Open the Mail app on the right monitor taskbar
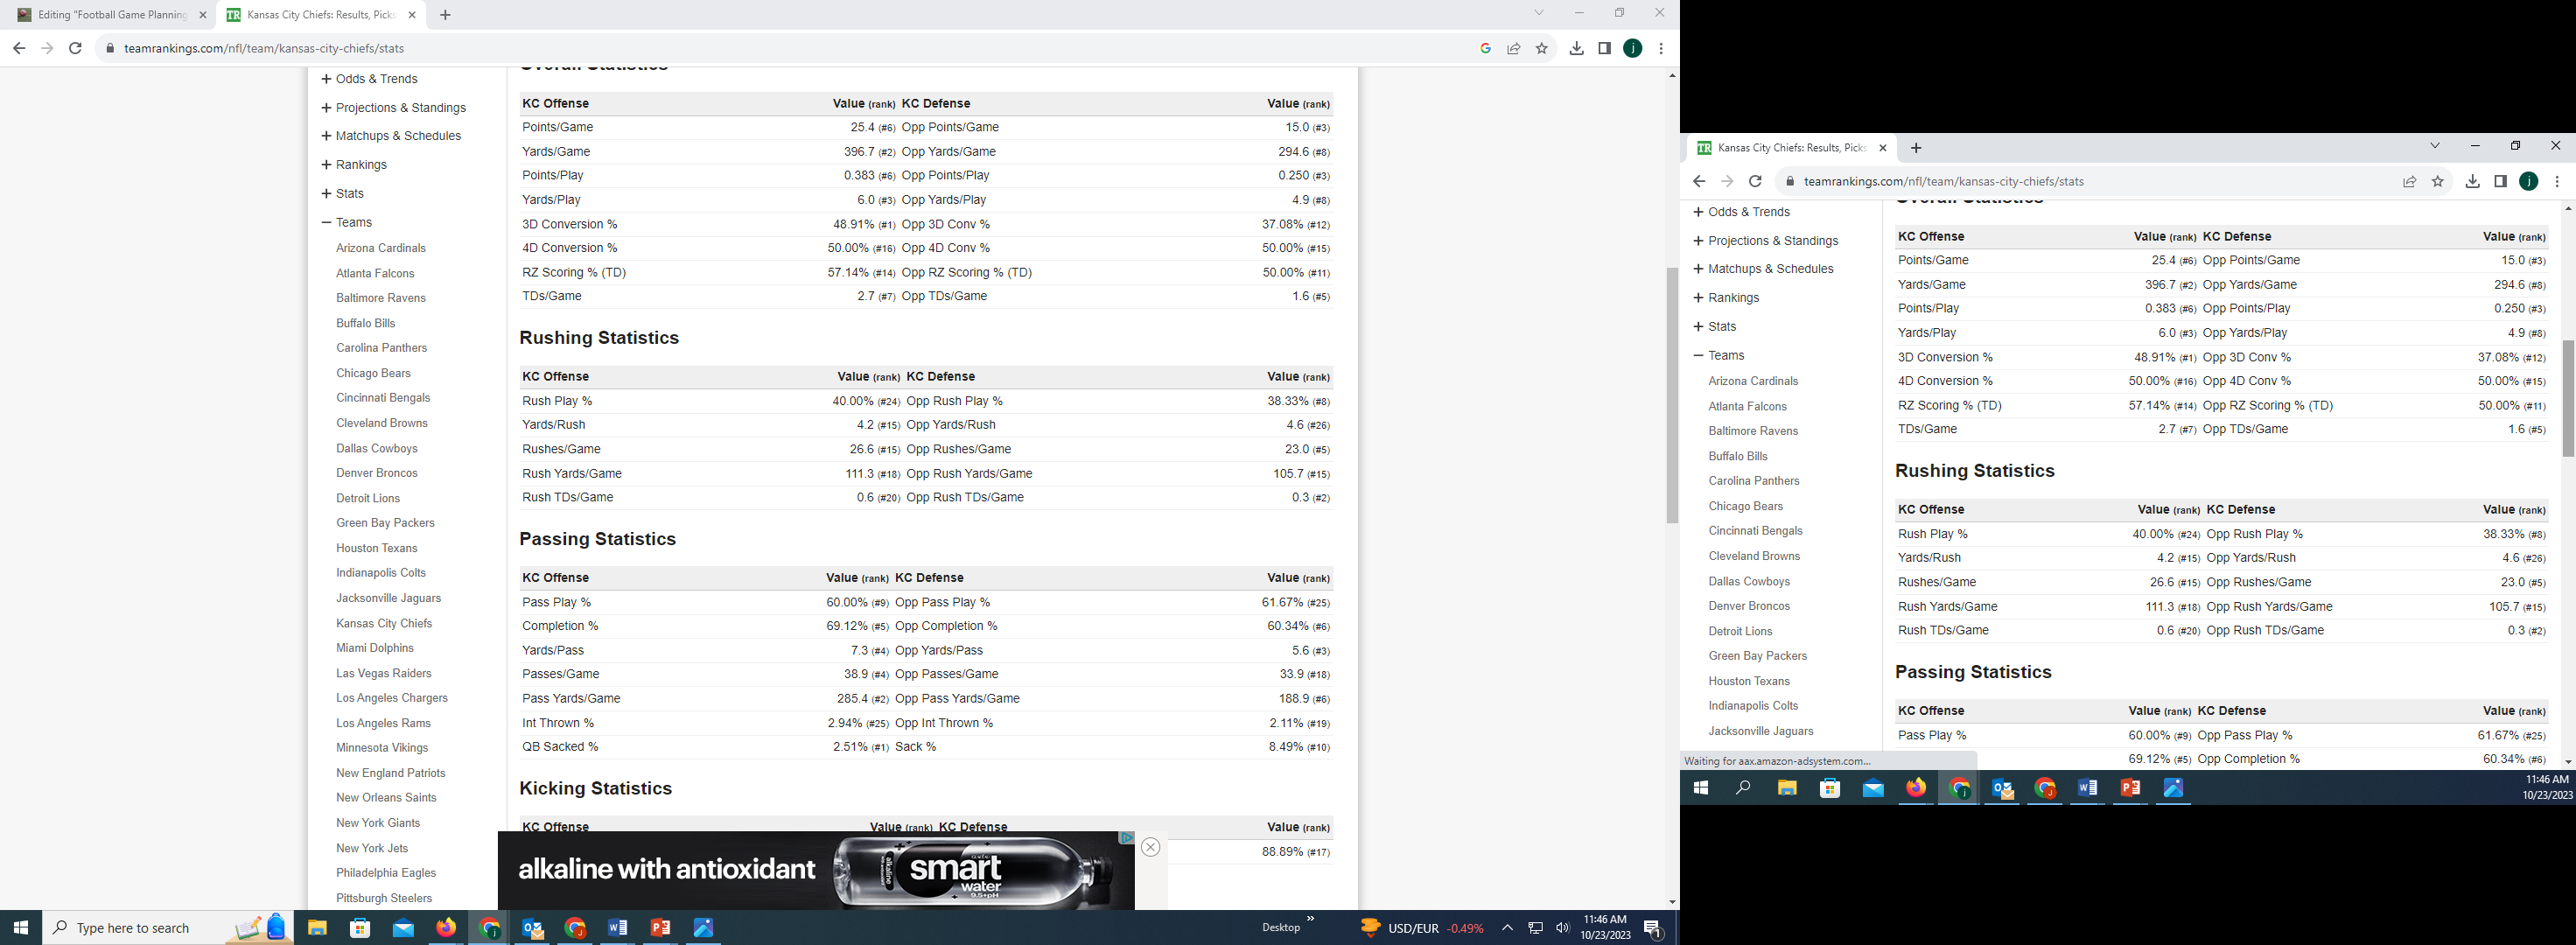Viewport: 2576px width, 945px height. coord(1873,788)
